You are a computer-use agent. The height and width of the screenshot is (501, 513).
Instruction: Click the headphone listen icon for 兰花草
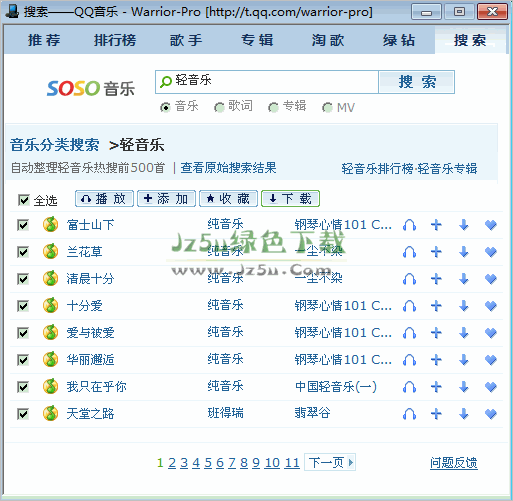[409, 252]
